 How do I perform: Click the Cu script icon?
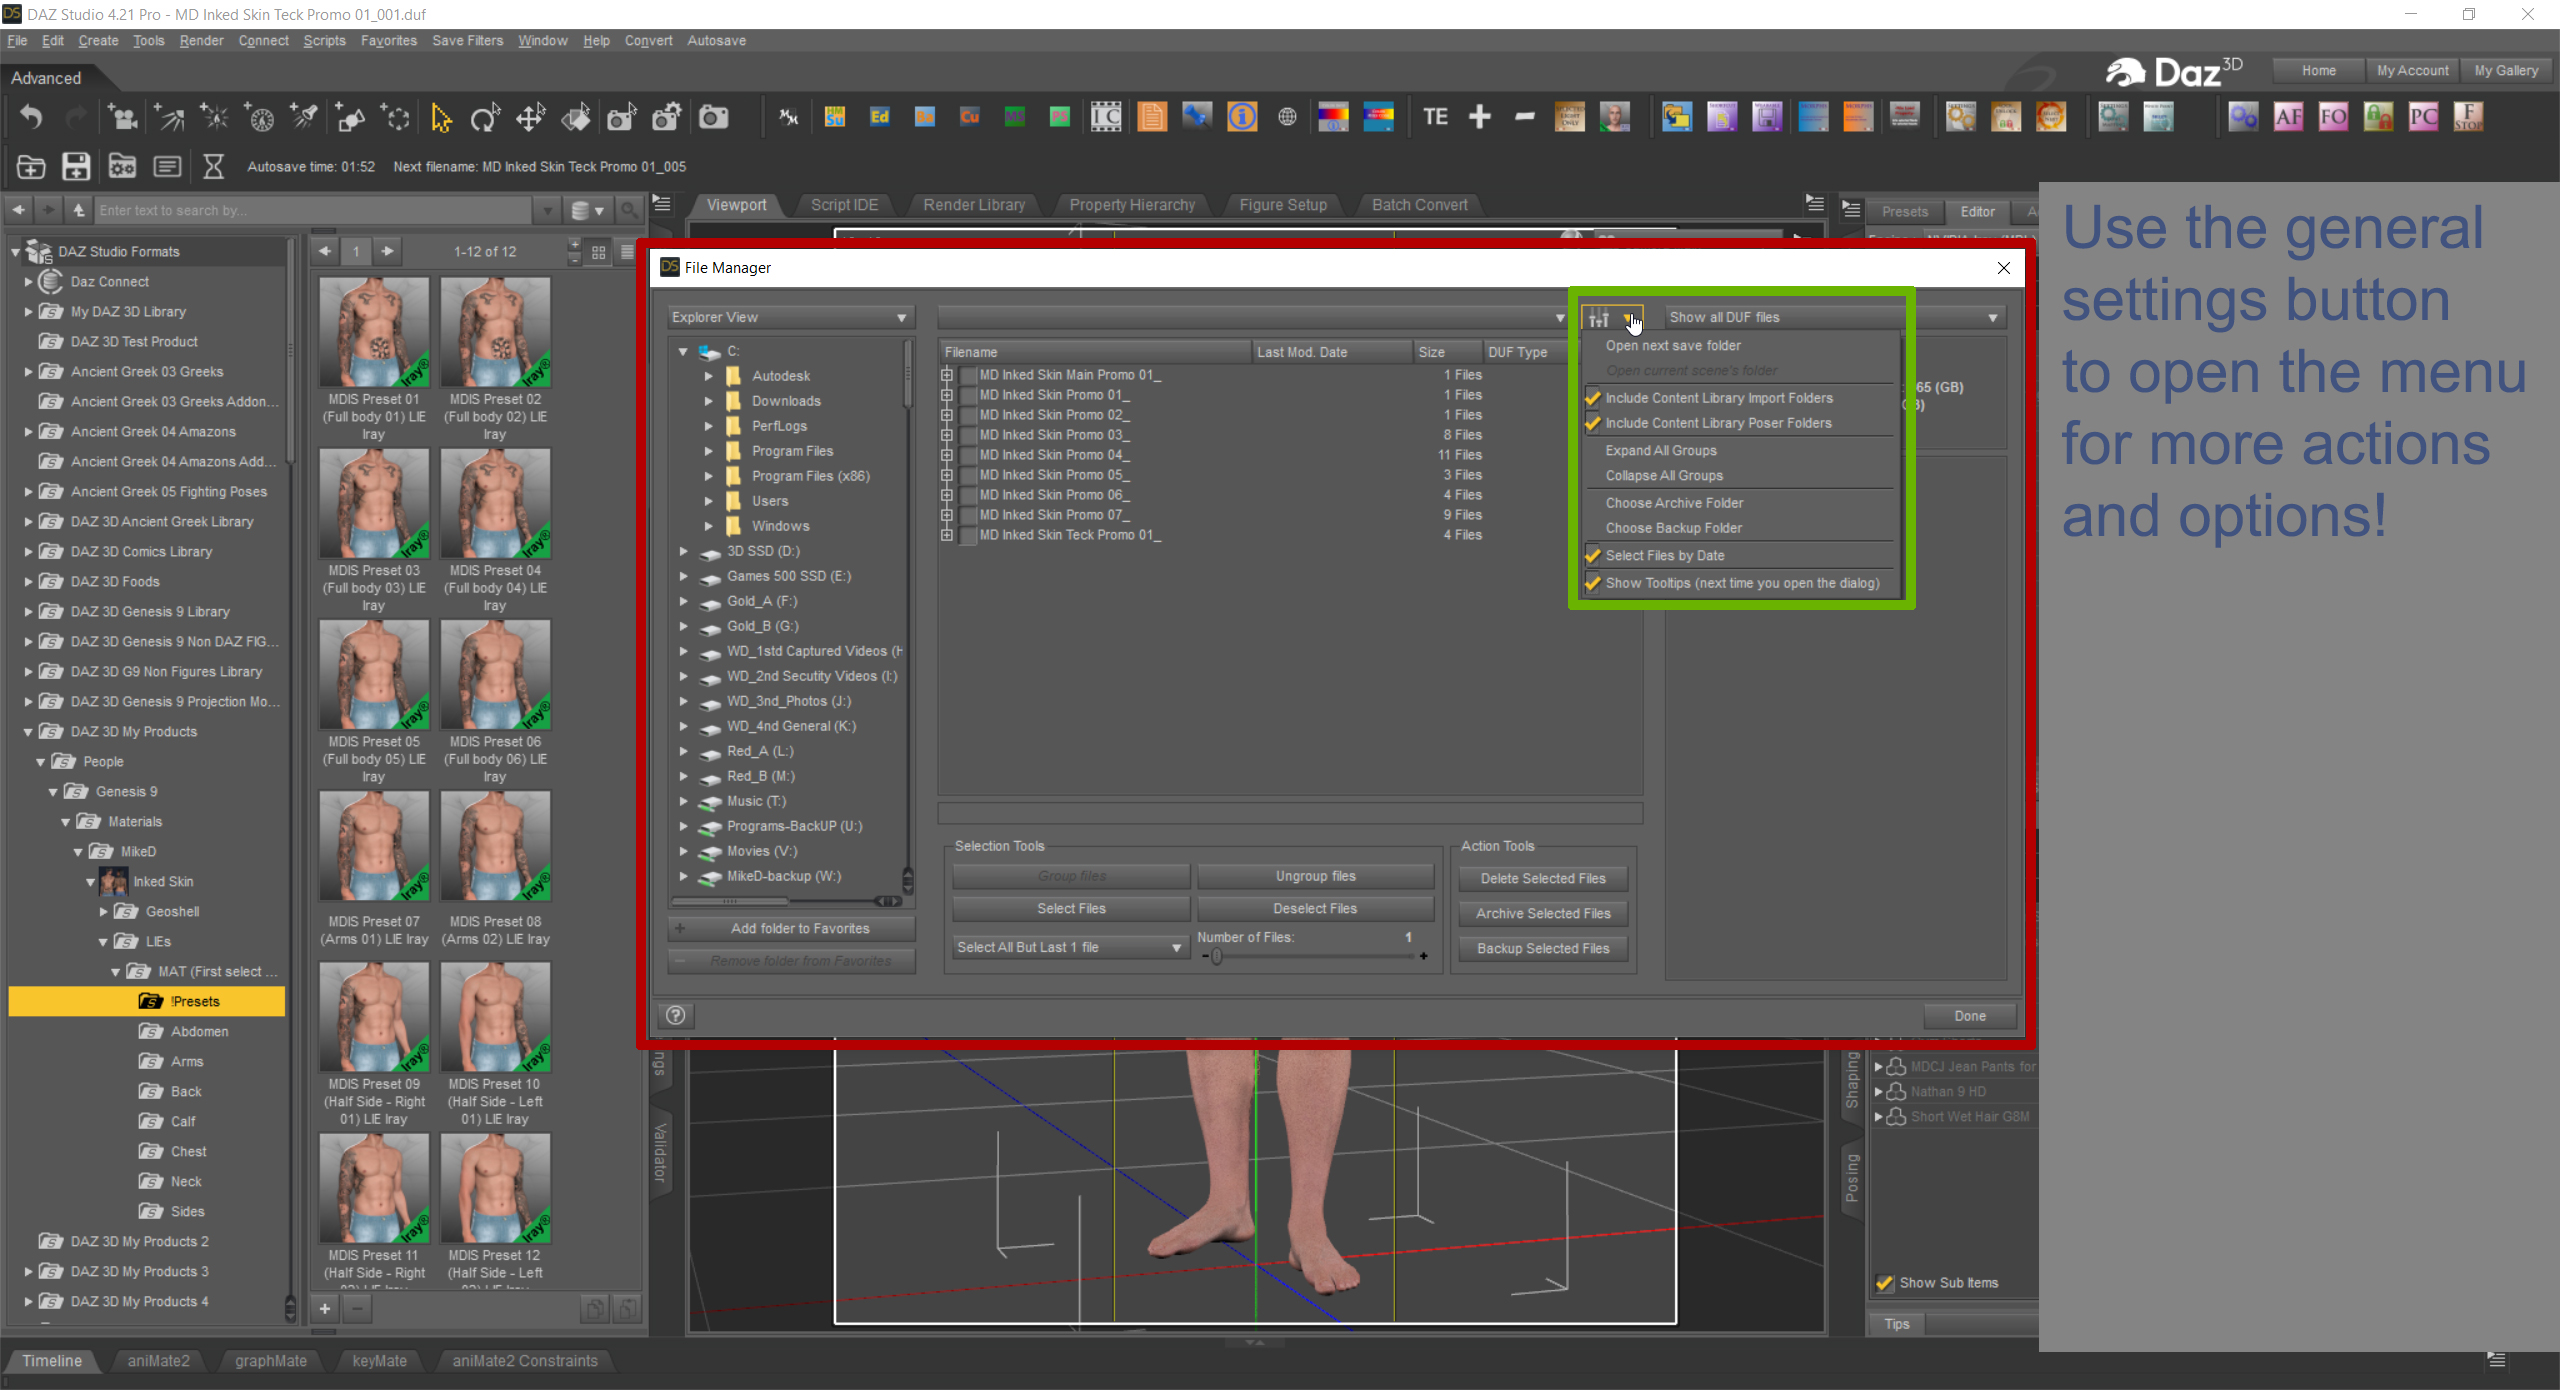click(970, 117)
